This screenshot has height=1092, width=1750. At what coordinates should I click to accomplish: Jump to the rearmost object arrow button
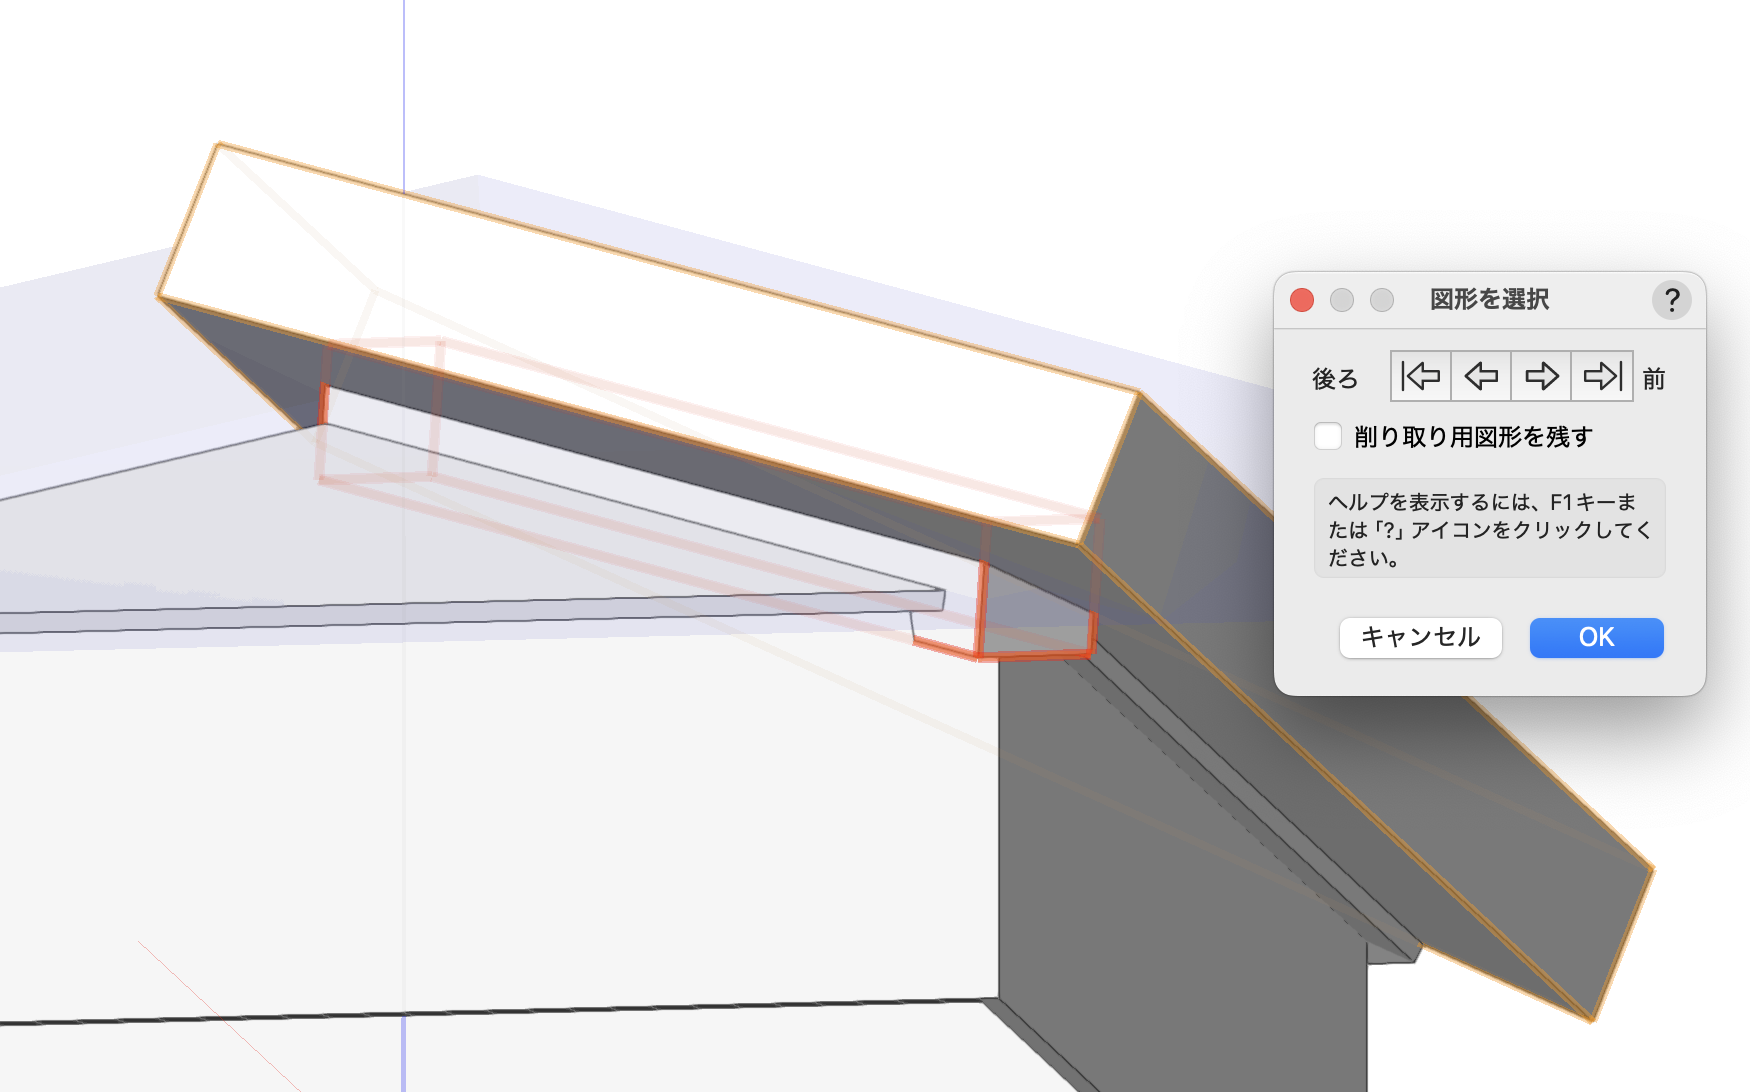point(1421,376)
